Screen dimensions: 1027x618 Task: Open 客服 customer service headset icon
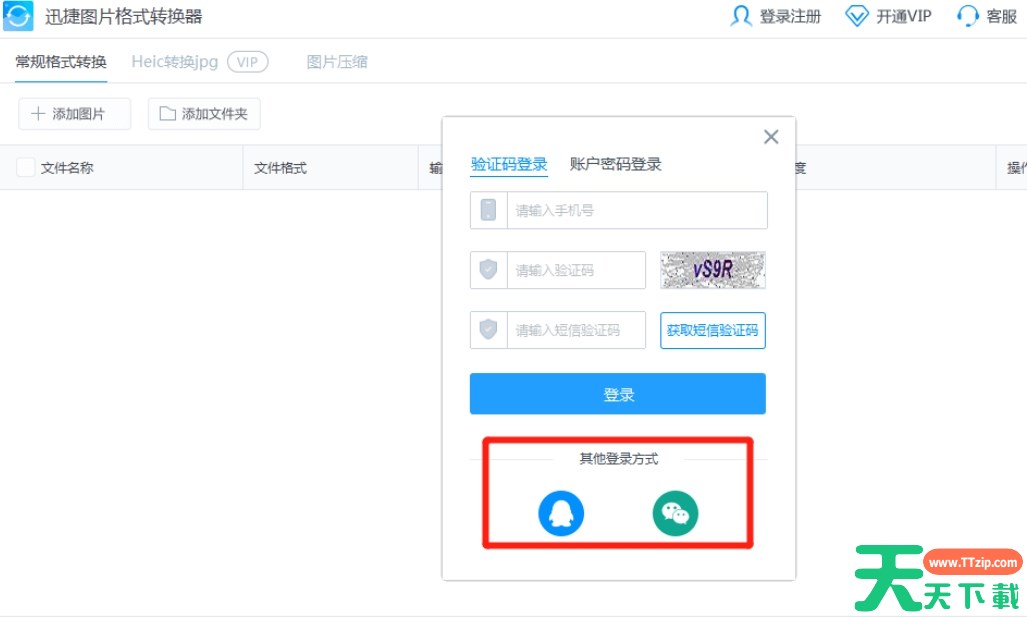tap(967, 16)
